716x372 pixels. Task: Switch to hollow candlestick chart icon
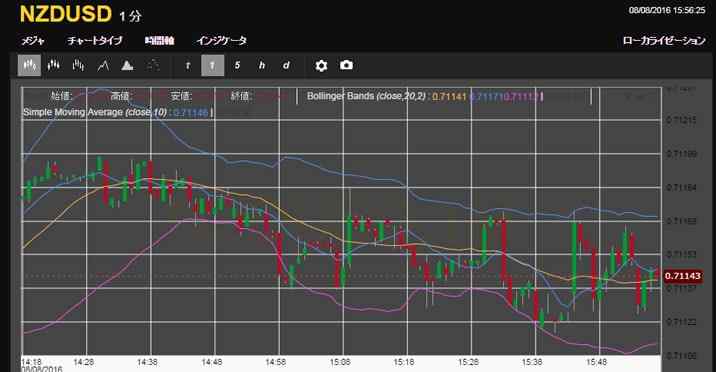(x=53, y=65)
